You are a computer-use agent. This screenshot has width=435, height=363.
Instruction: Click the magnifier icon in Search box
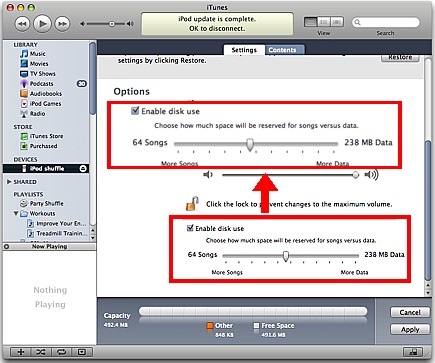click(x=357, y=22)
